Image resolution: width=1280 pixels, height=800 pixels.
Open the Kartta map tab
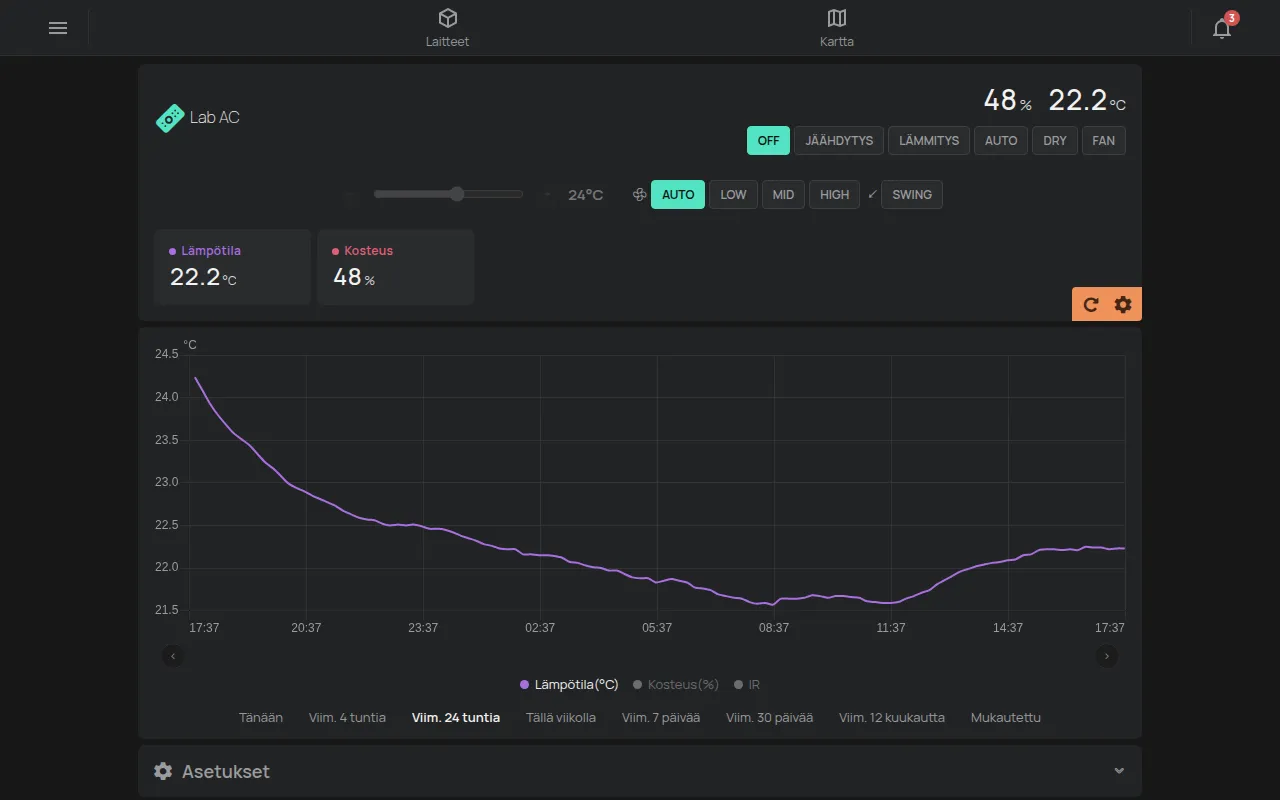[x=837, y=28]
